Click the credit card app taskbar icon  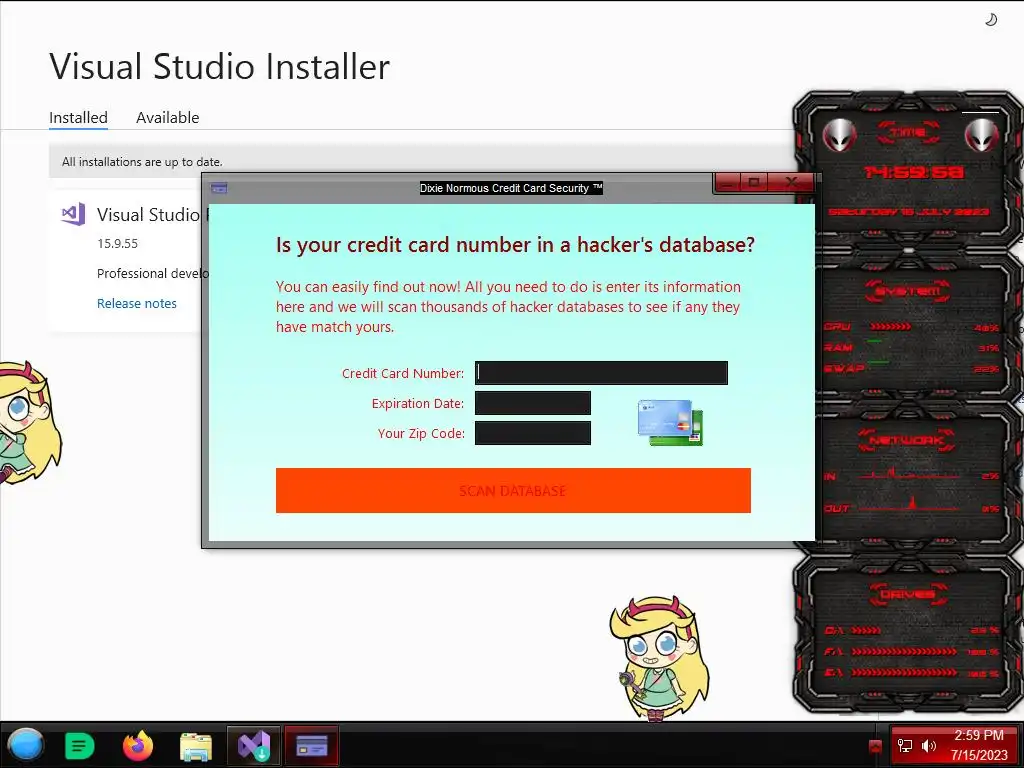[x=312, y=746]
